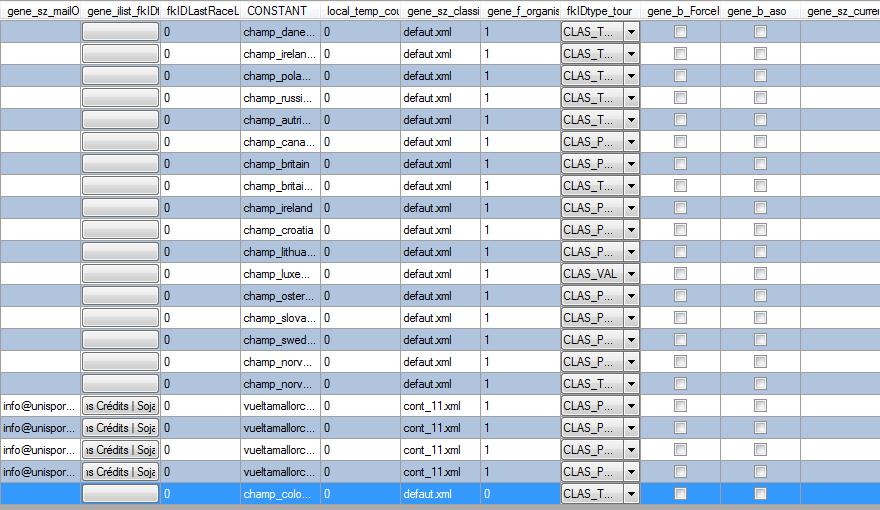Click the gene_b_aso column header
880x510 pixels.
coord(759,10)
